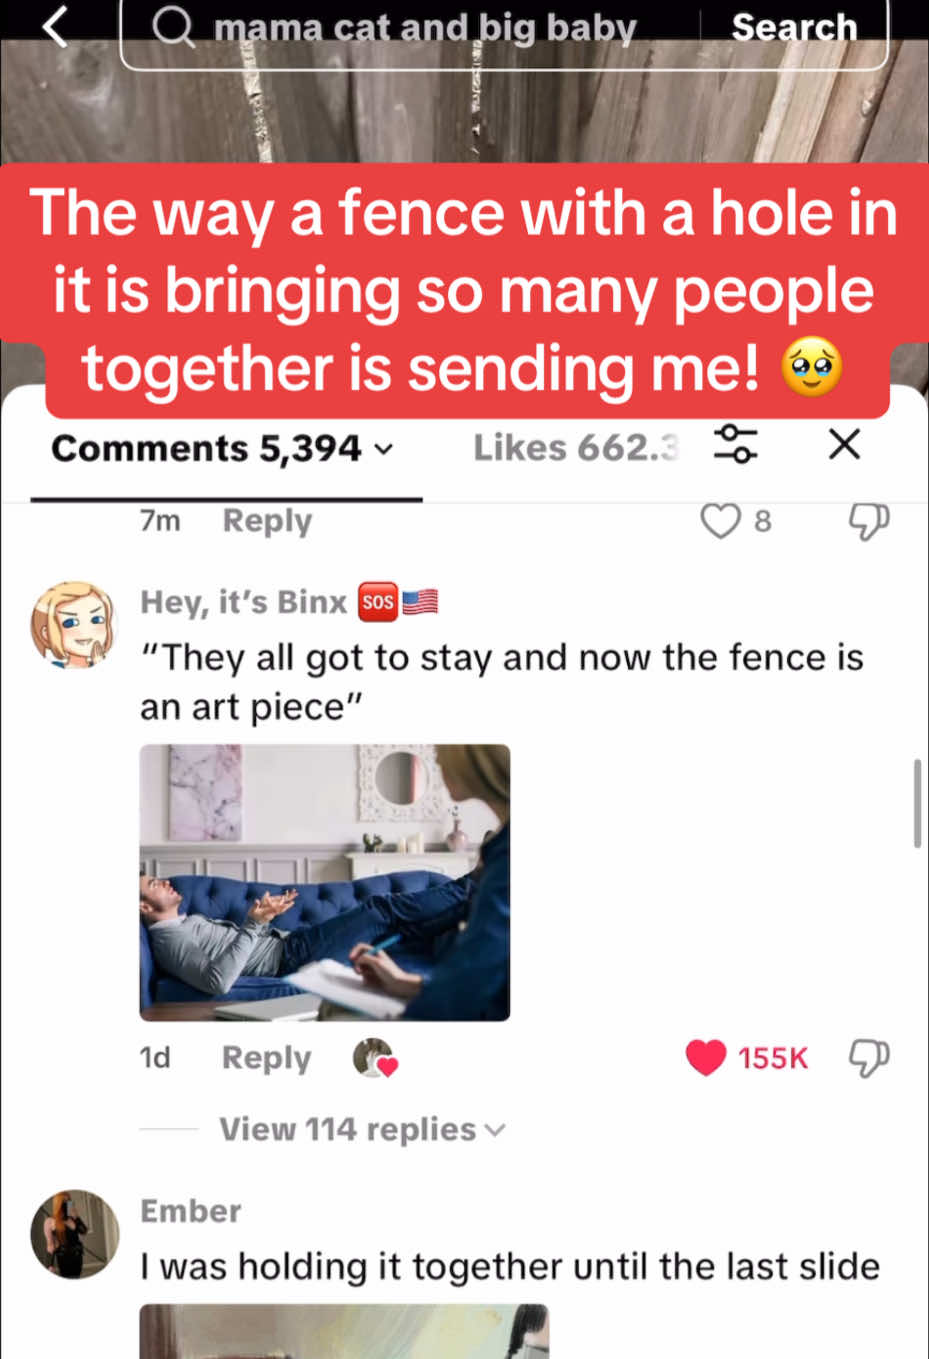Open Hey, it's Binx profile avatar
Image resolution: width=929 pixels, height=1359 pixels.
[74, 625]
